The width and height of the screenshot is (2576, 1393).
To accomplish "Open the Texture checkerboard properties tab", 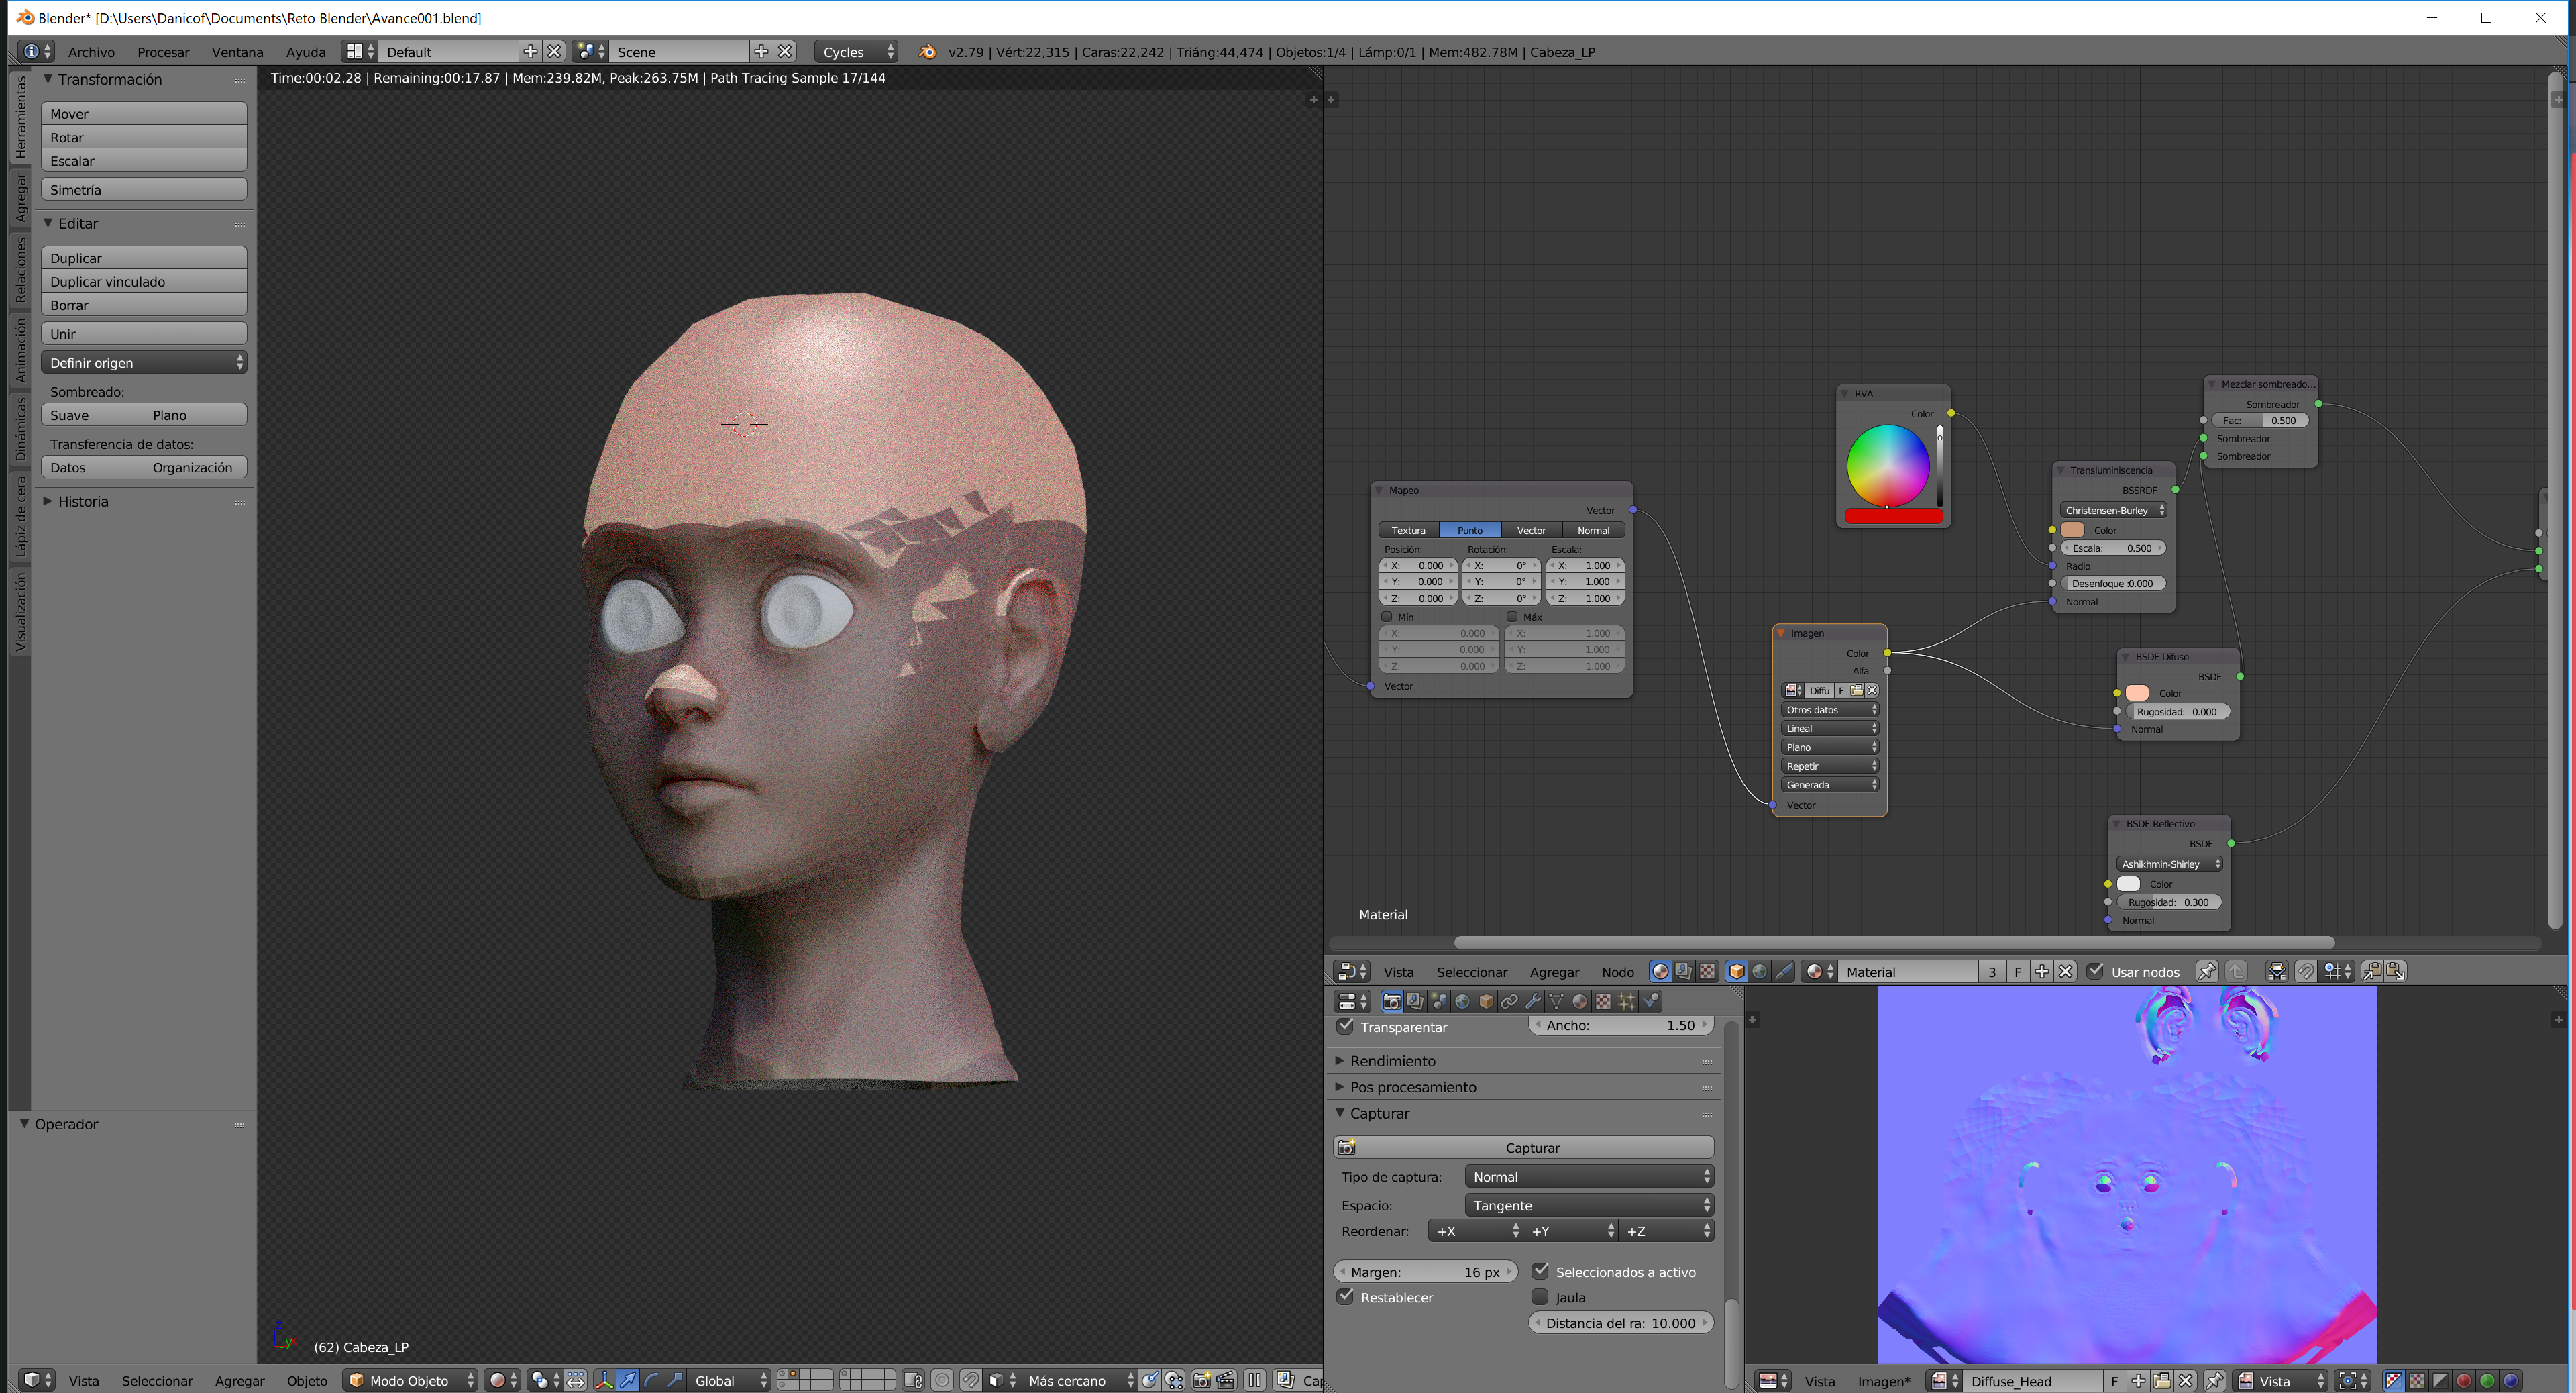I will tap(1603, 1001).
